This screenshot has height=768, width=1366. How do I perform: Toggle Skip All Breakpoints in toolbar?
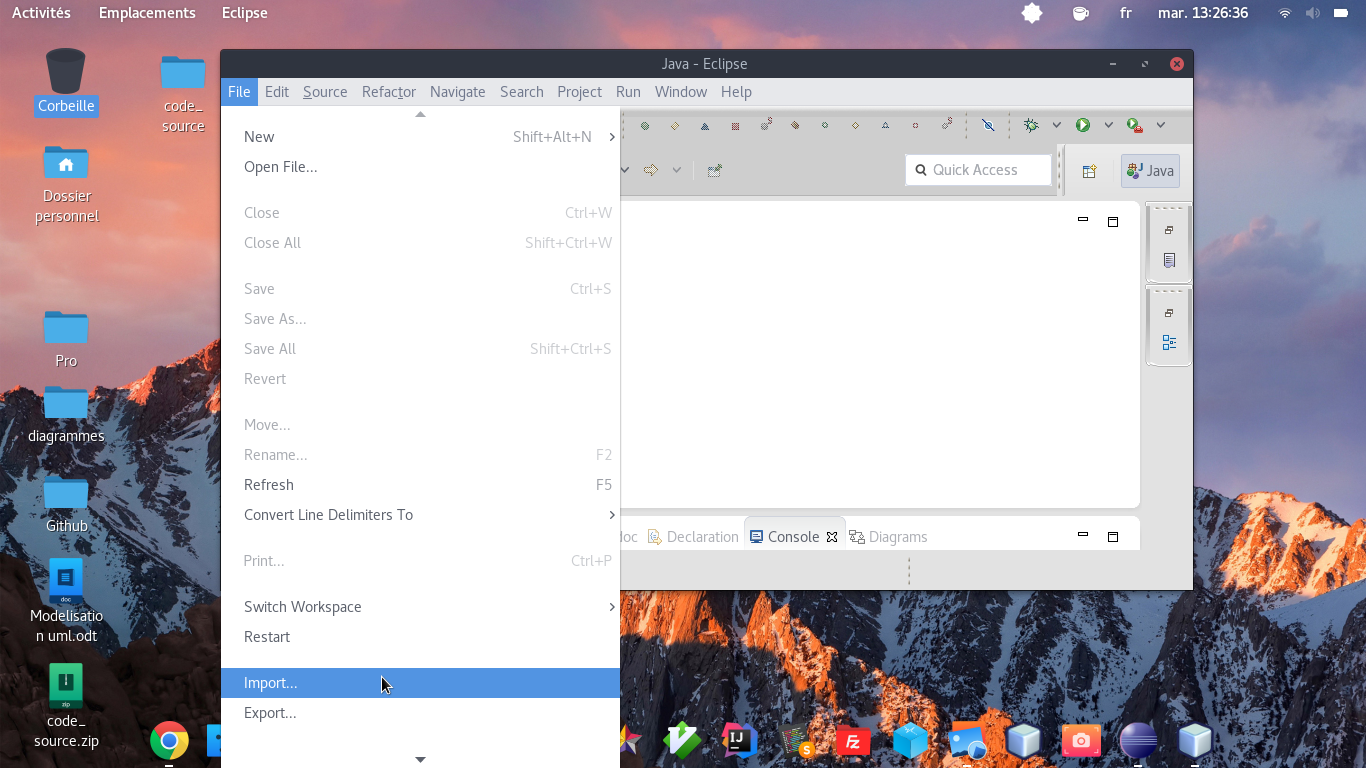pos(988,125)
